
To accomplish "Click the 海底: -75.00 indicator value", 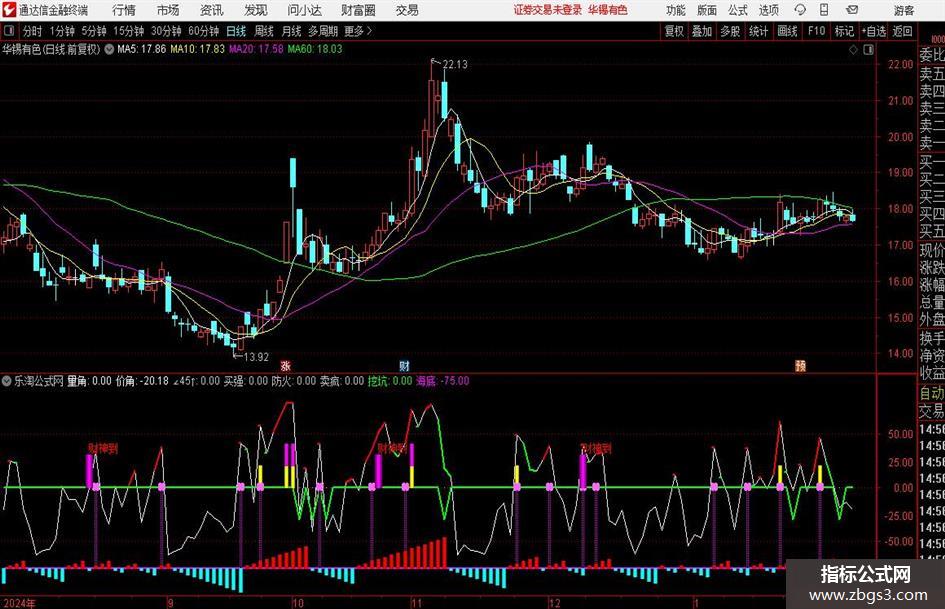I will point(443,381).
